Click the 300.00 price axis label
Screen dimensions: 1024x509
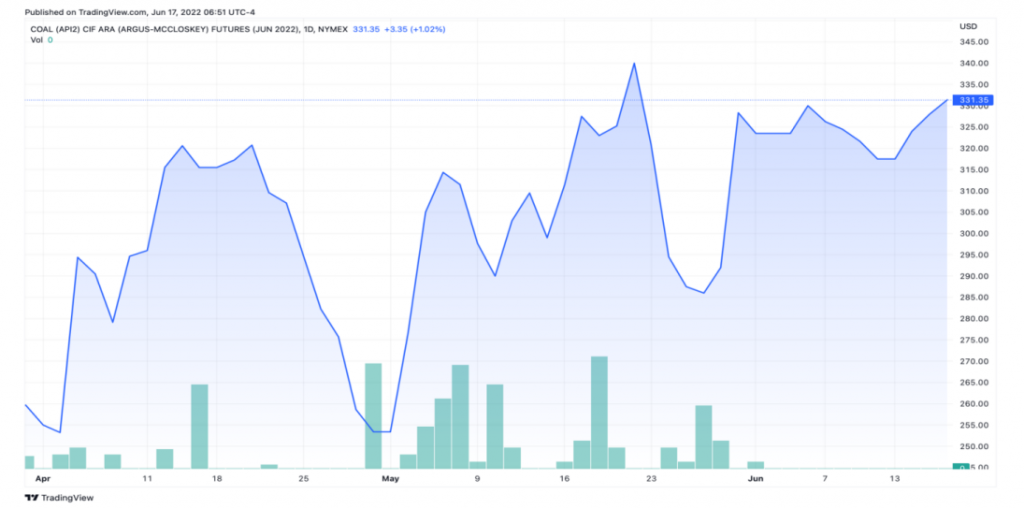tap(972, 233)
